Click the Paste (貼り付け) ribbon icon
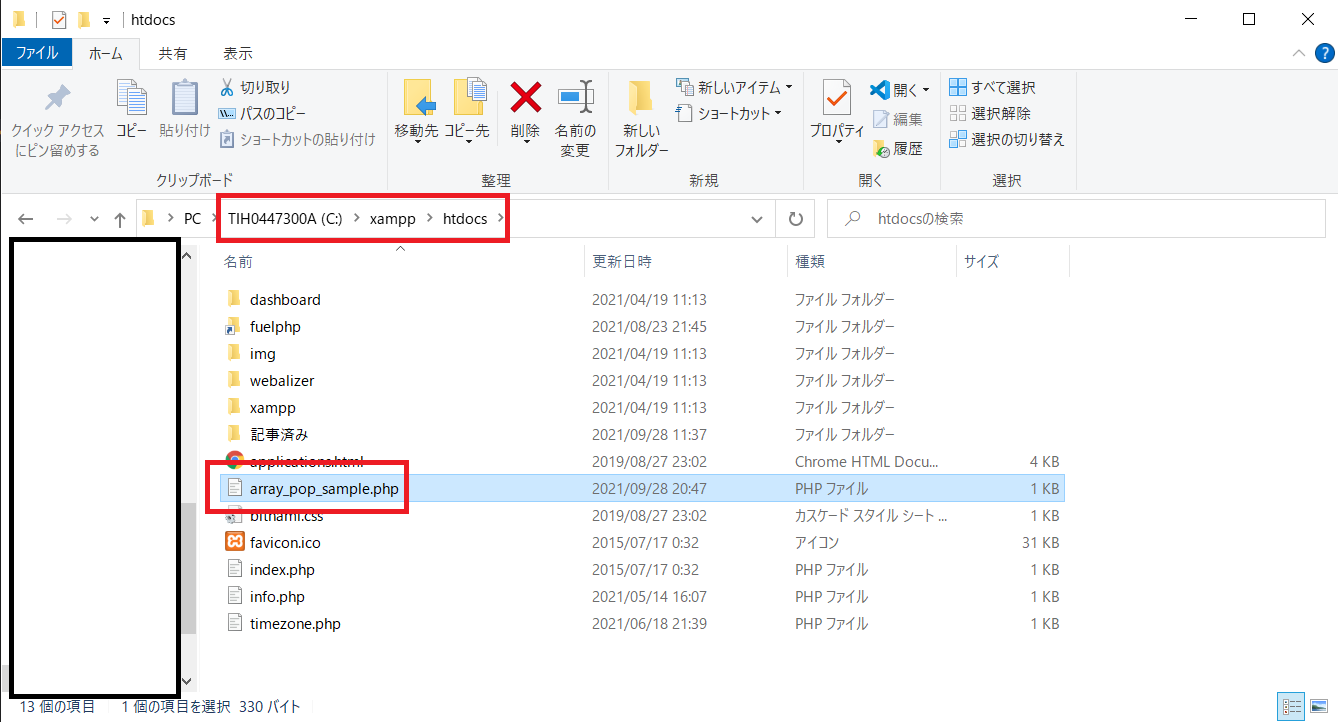The width and height of the screenshot is (1339, 722). [x=185, y=98]
